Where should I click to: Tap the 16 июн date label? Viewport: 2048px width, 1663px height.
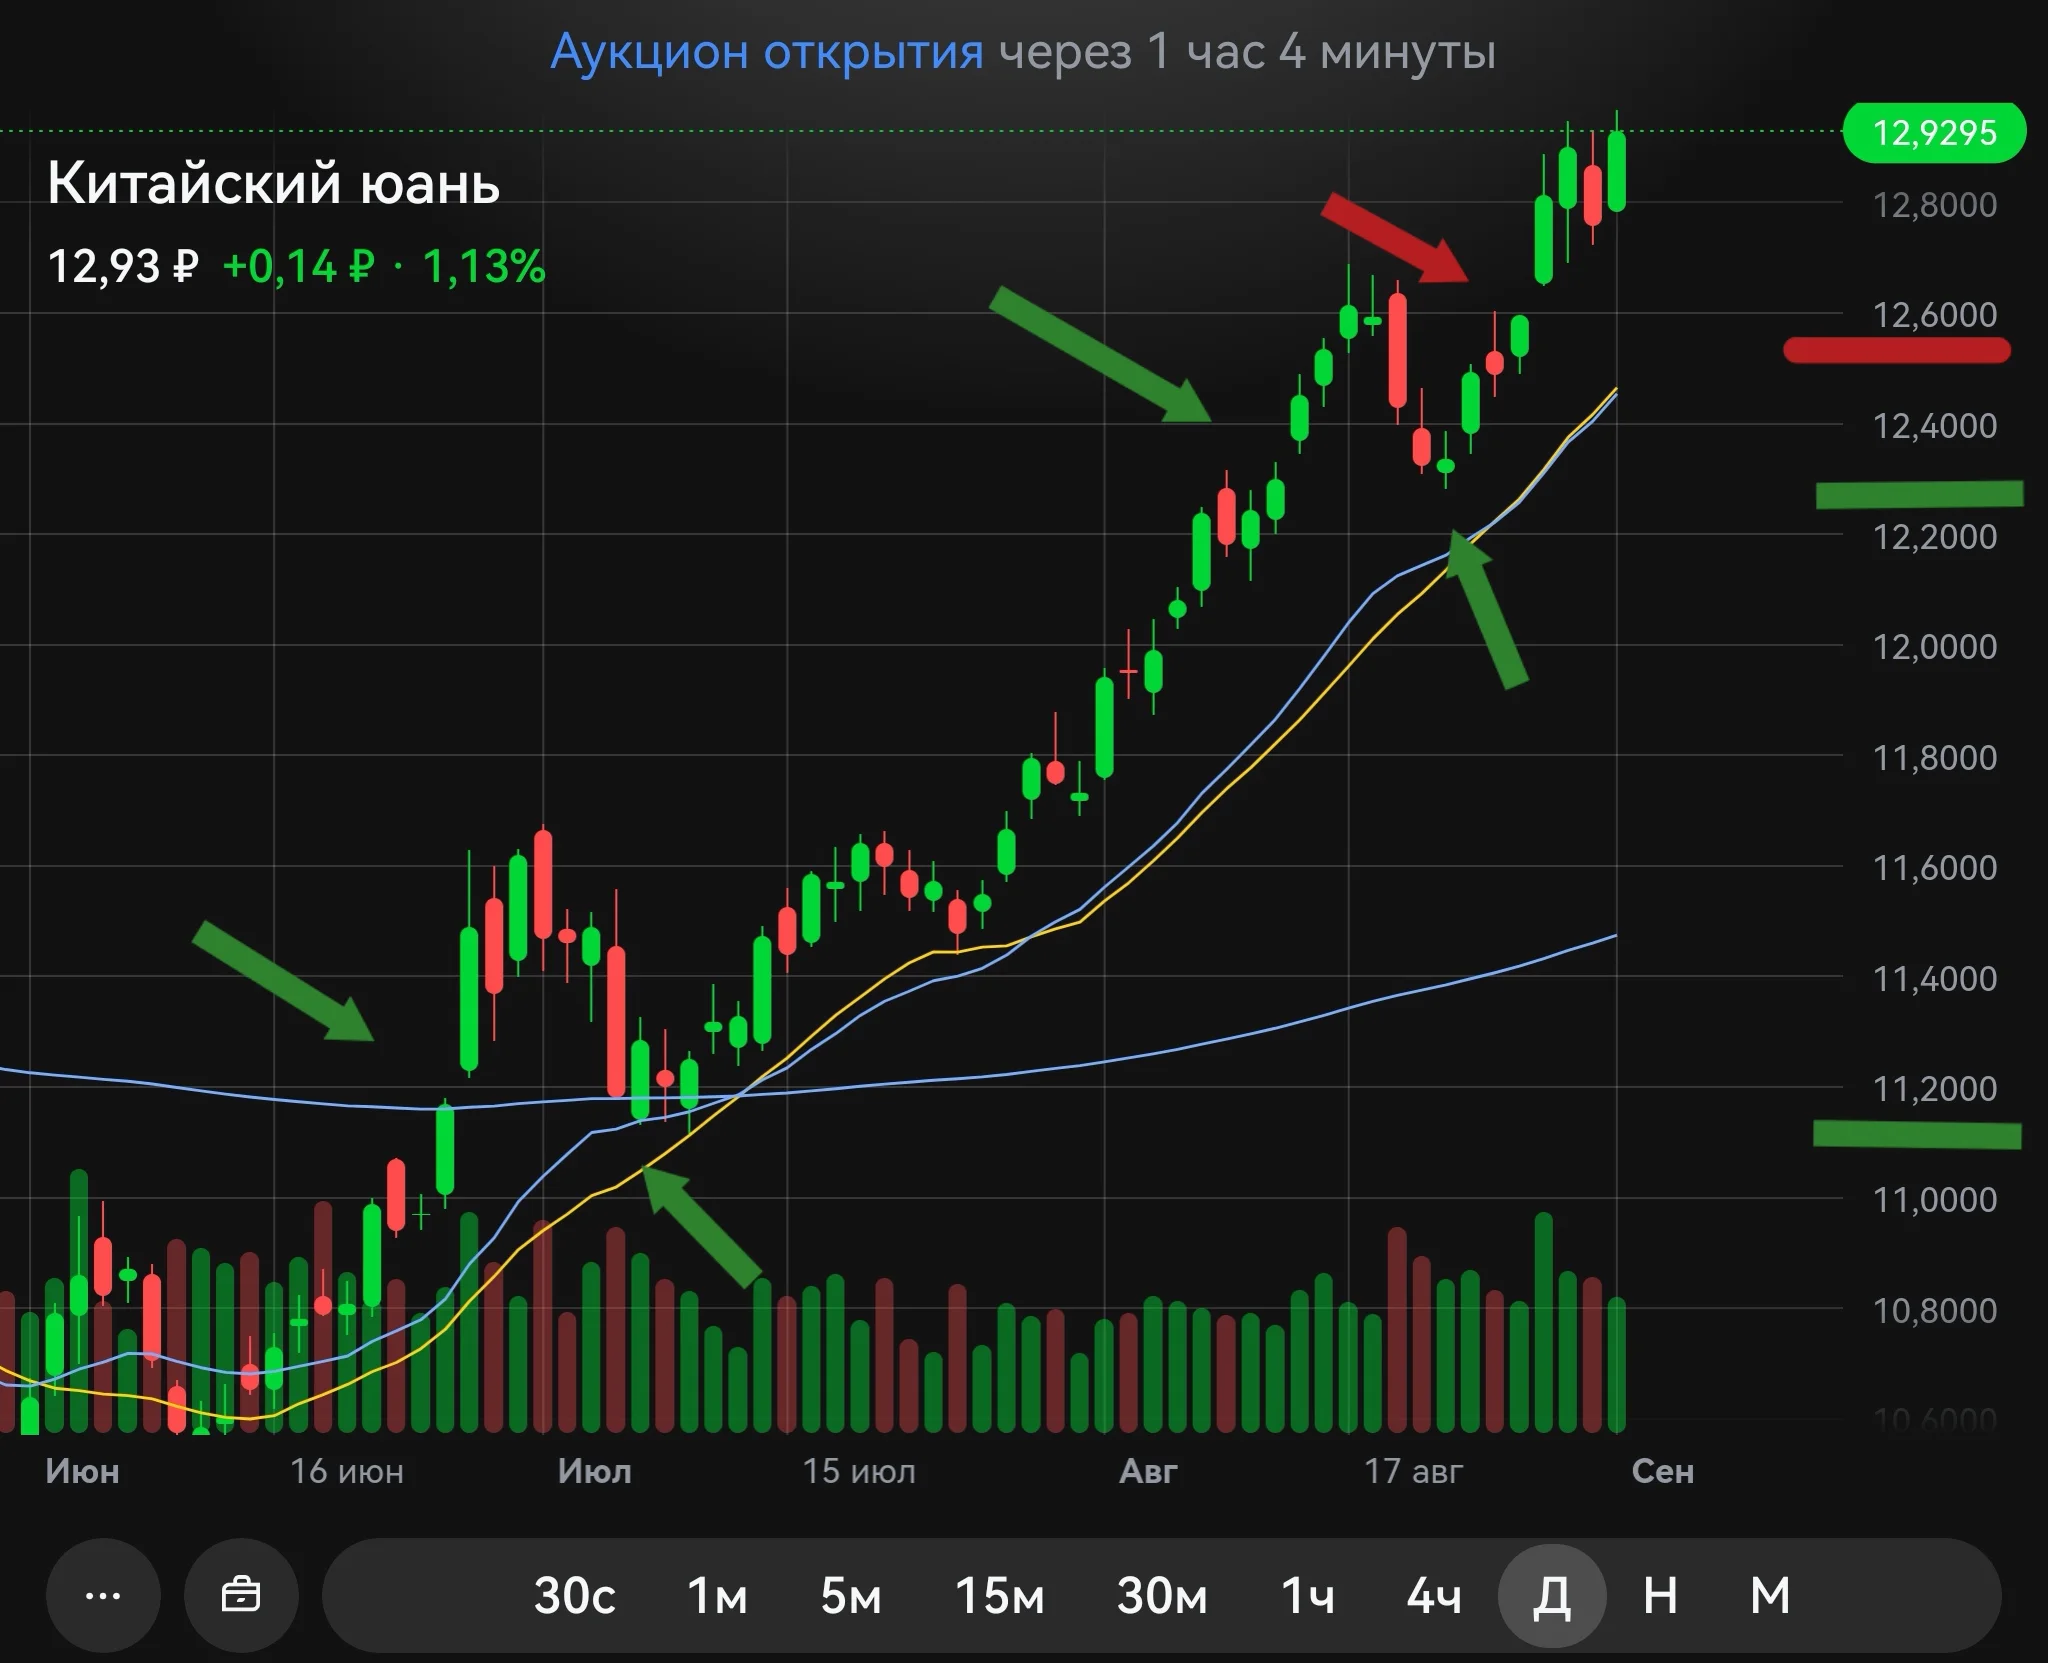pyautogui.click(x=347, y=1472)
